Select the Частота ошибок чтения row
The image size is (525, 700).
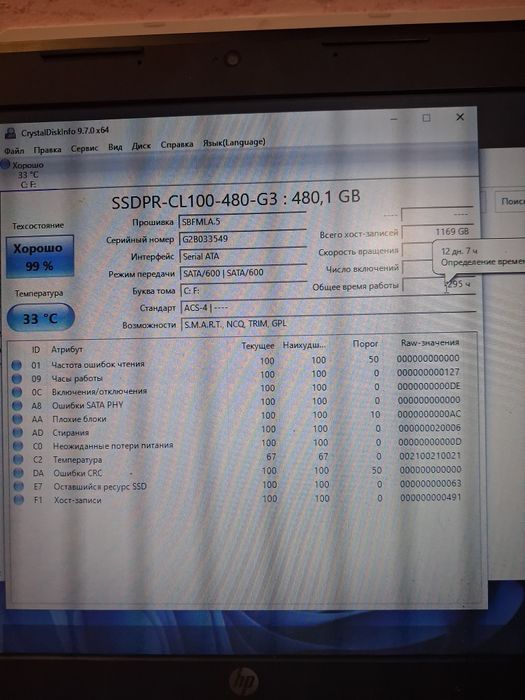pyautogui.click(x=238, y=362)
